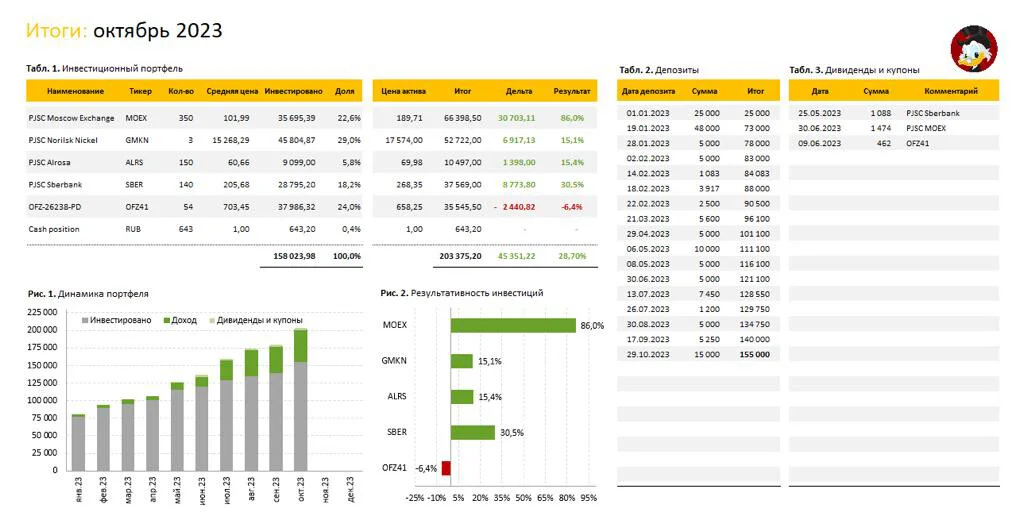The height and width of the screenshot is (524, 1024).
Task: Click the 155 000 deposits total cell
Action: [x=754, y=355]
